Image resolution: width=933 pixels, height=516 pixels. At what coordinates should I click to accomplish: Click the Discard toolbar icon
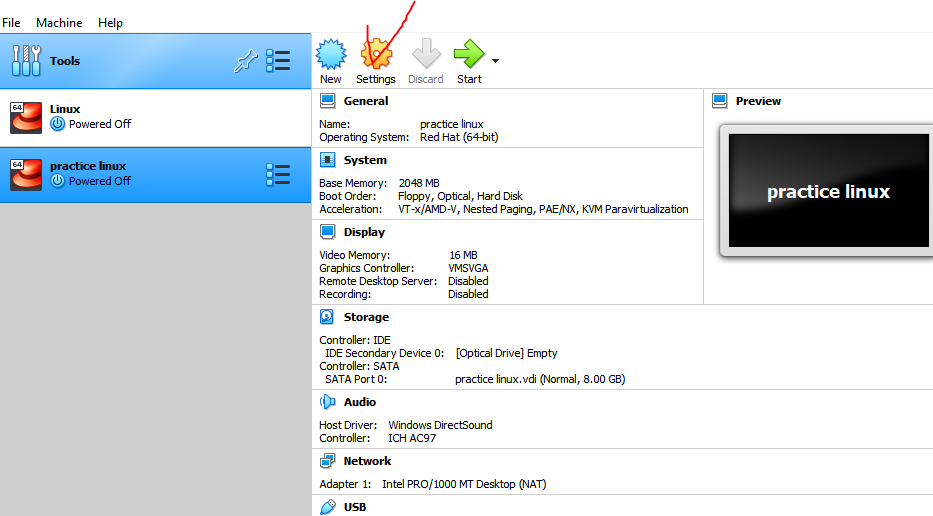[x=426, y=54]
